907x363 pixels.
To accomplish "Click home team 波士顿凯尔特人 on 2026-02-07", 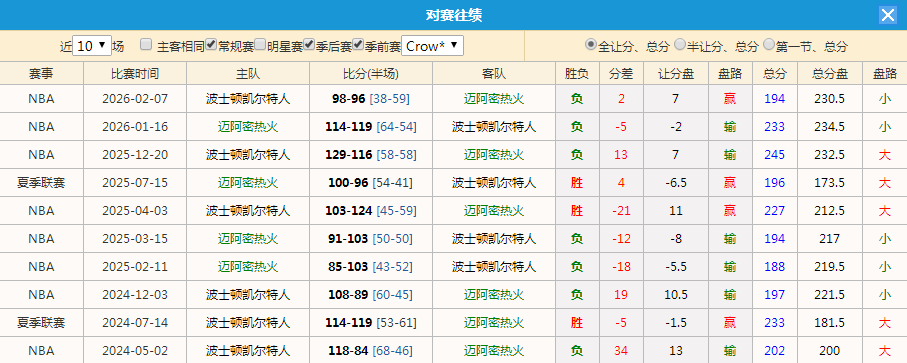I will 248,99.
